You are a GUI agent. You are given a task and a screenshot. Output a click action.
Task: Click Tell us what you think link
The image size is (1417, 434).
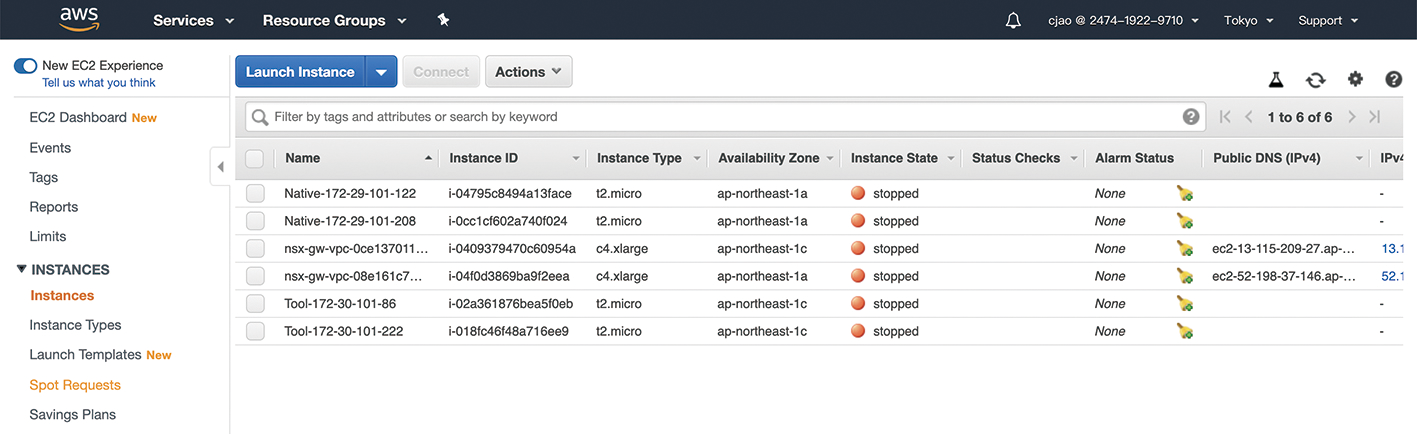pos(99,83)
